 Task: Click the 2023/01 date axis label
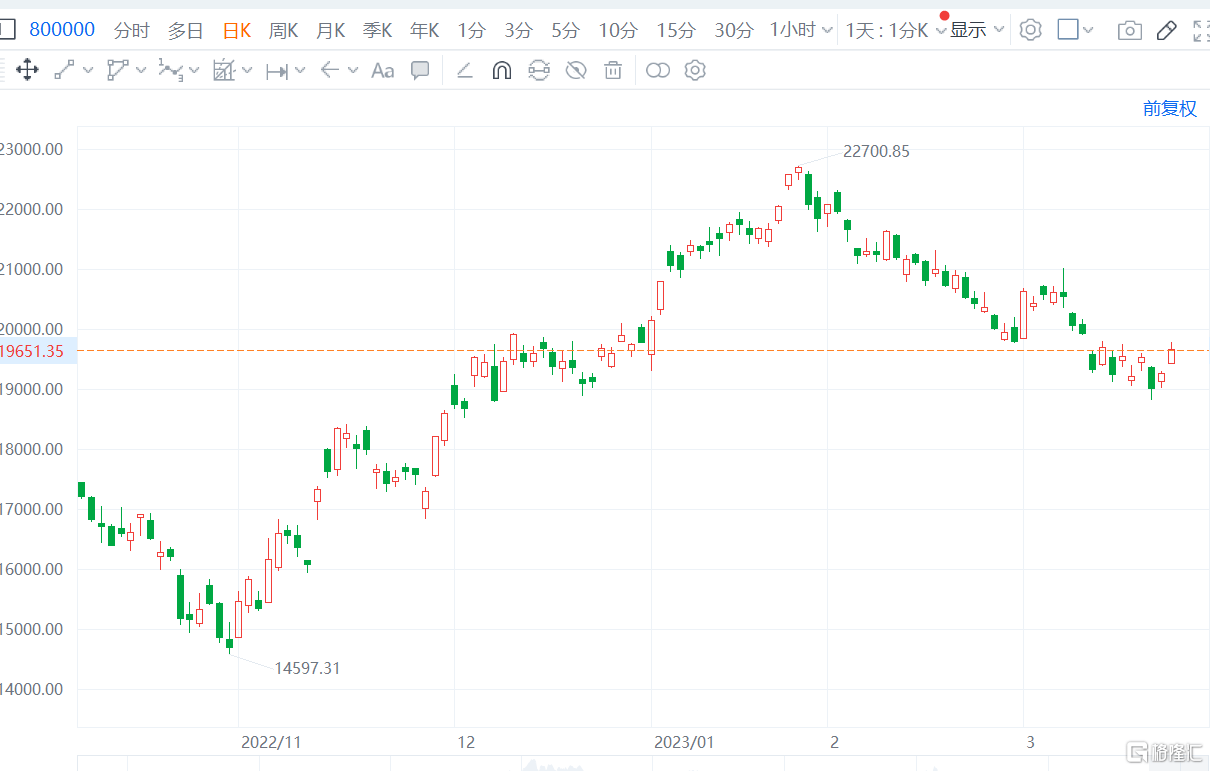(684, 742)
